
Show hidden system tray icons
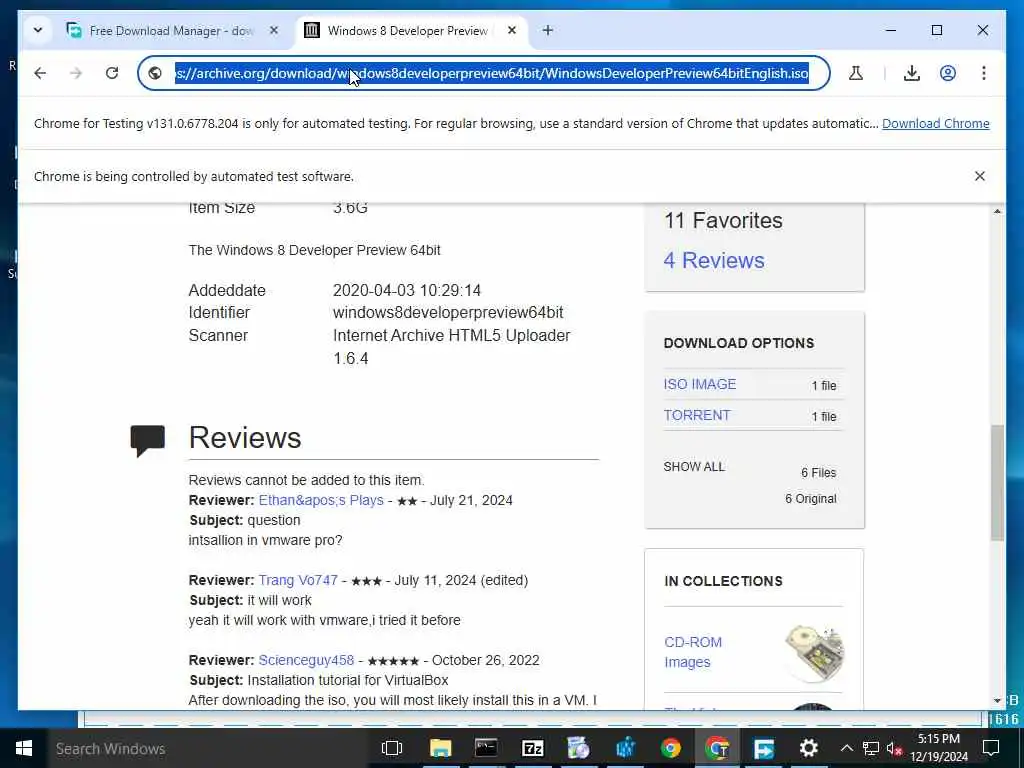click(846, 748)
